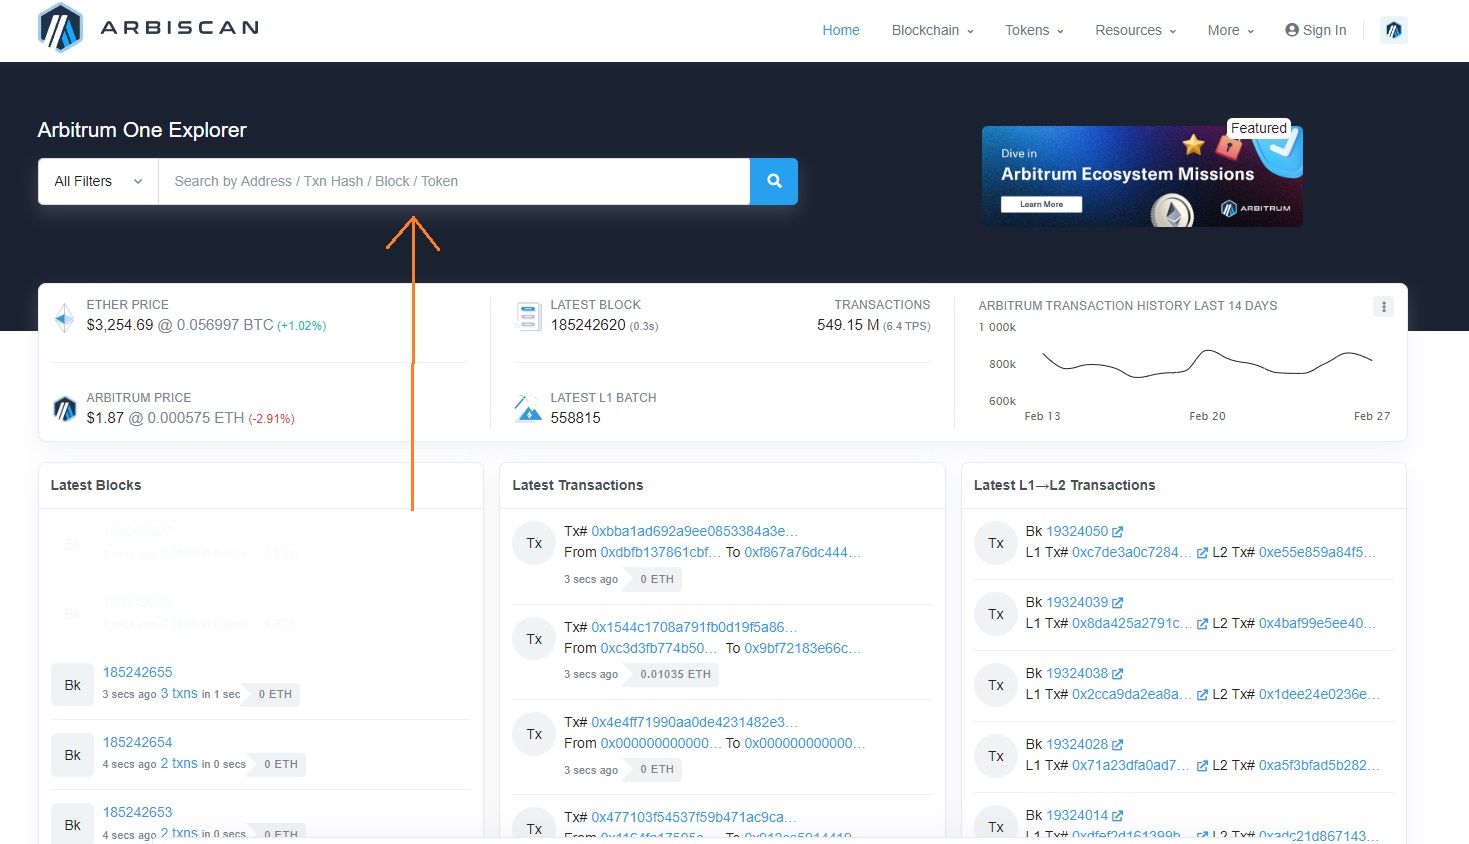Open external link for Bk 19324039
Viewport: 1469px width, 844px height.
[x=1117, y=603]
